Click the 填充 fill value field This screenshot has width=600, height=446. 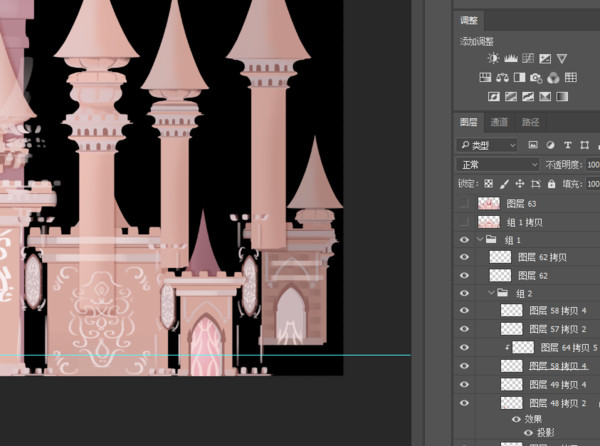[593, 184]
